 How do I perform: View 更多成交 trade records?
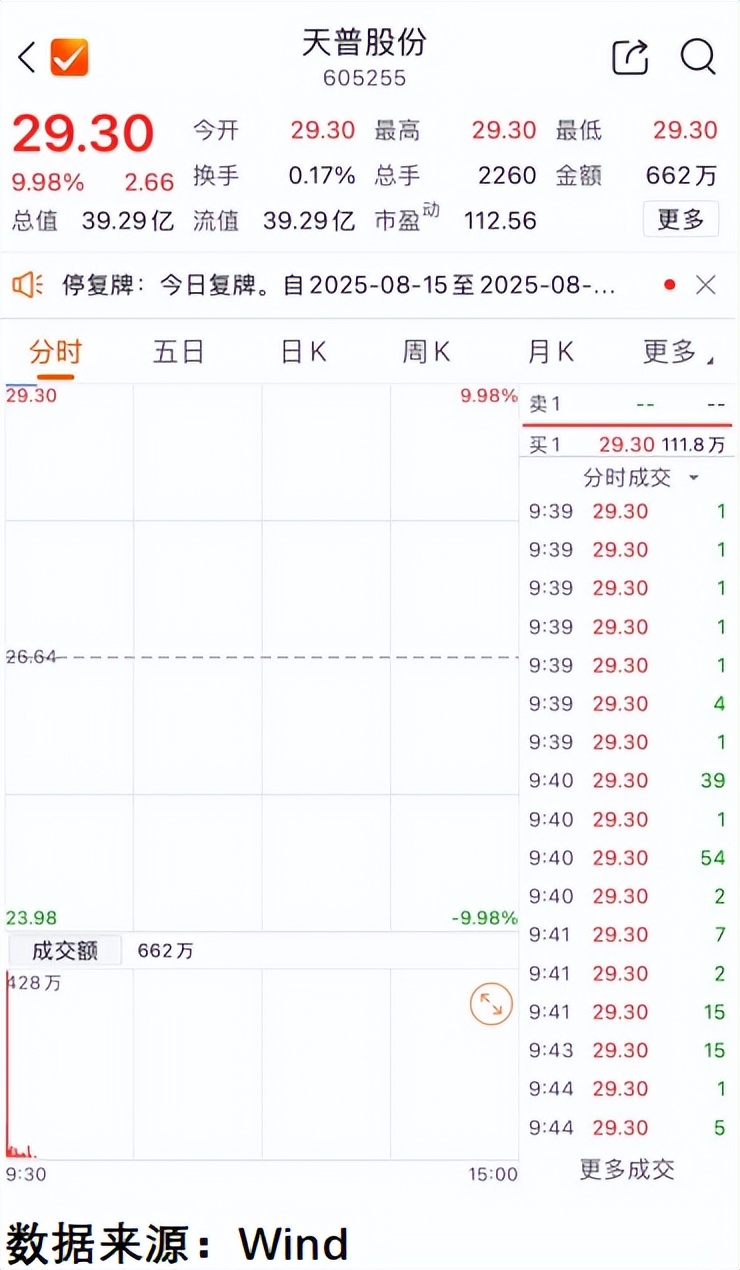point(627,1168)
